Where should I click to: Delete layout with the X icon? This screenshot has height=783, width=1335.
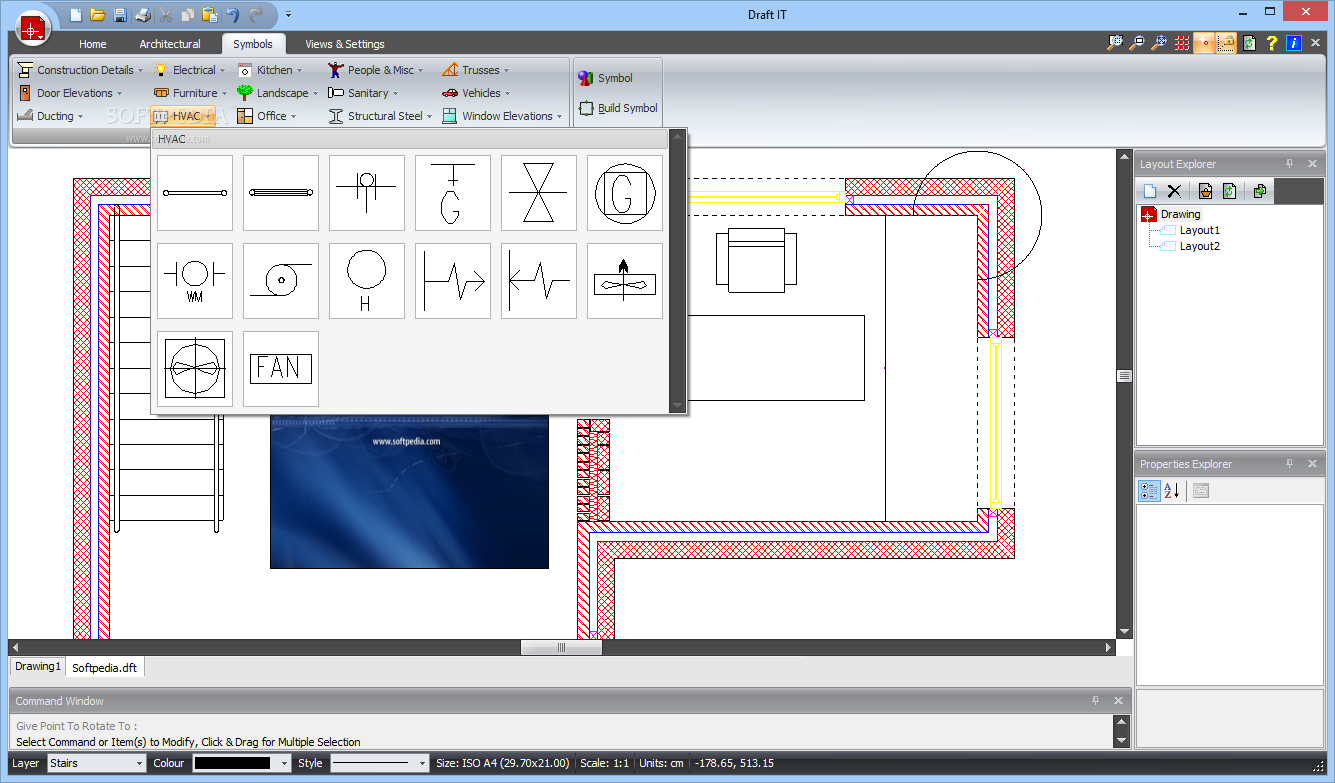click(1174, 191)
